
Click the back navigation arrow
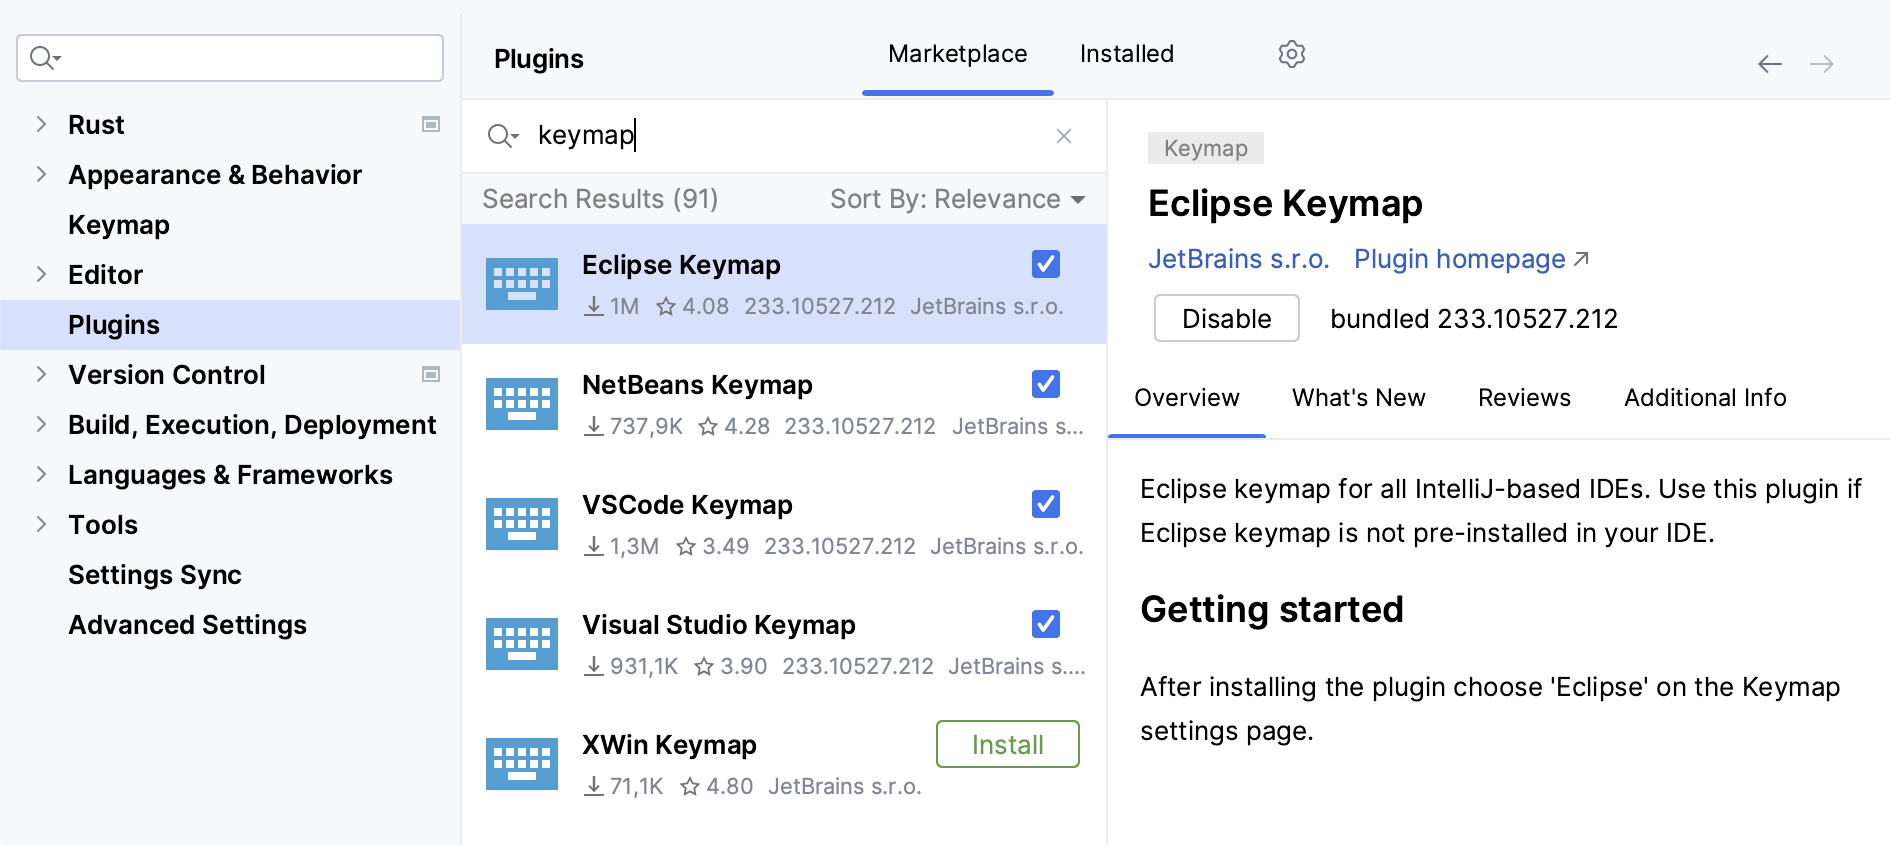point(1769,65)
